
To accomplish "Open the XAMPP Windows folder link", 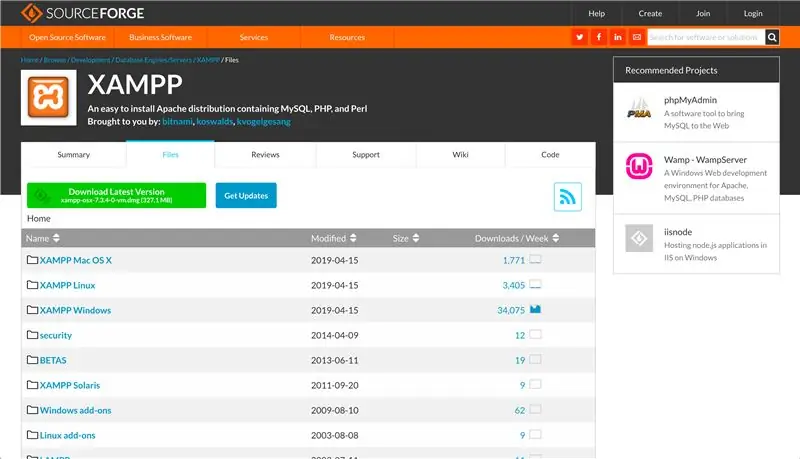I will (76, 310).
